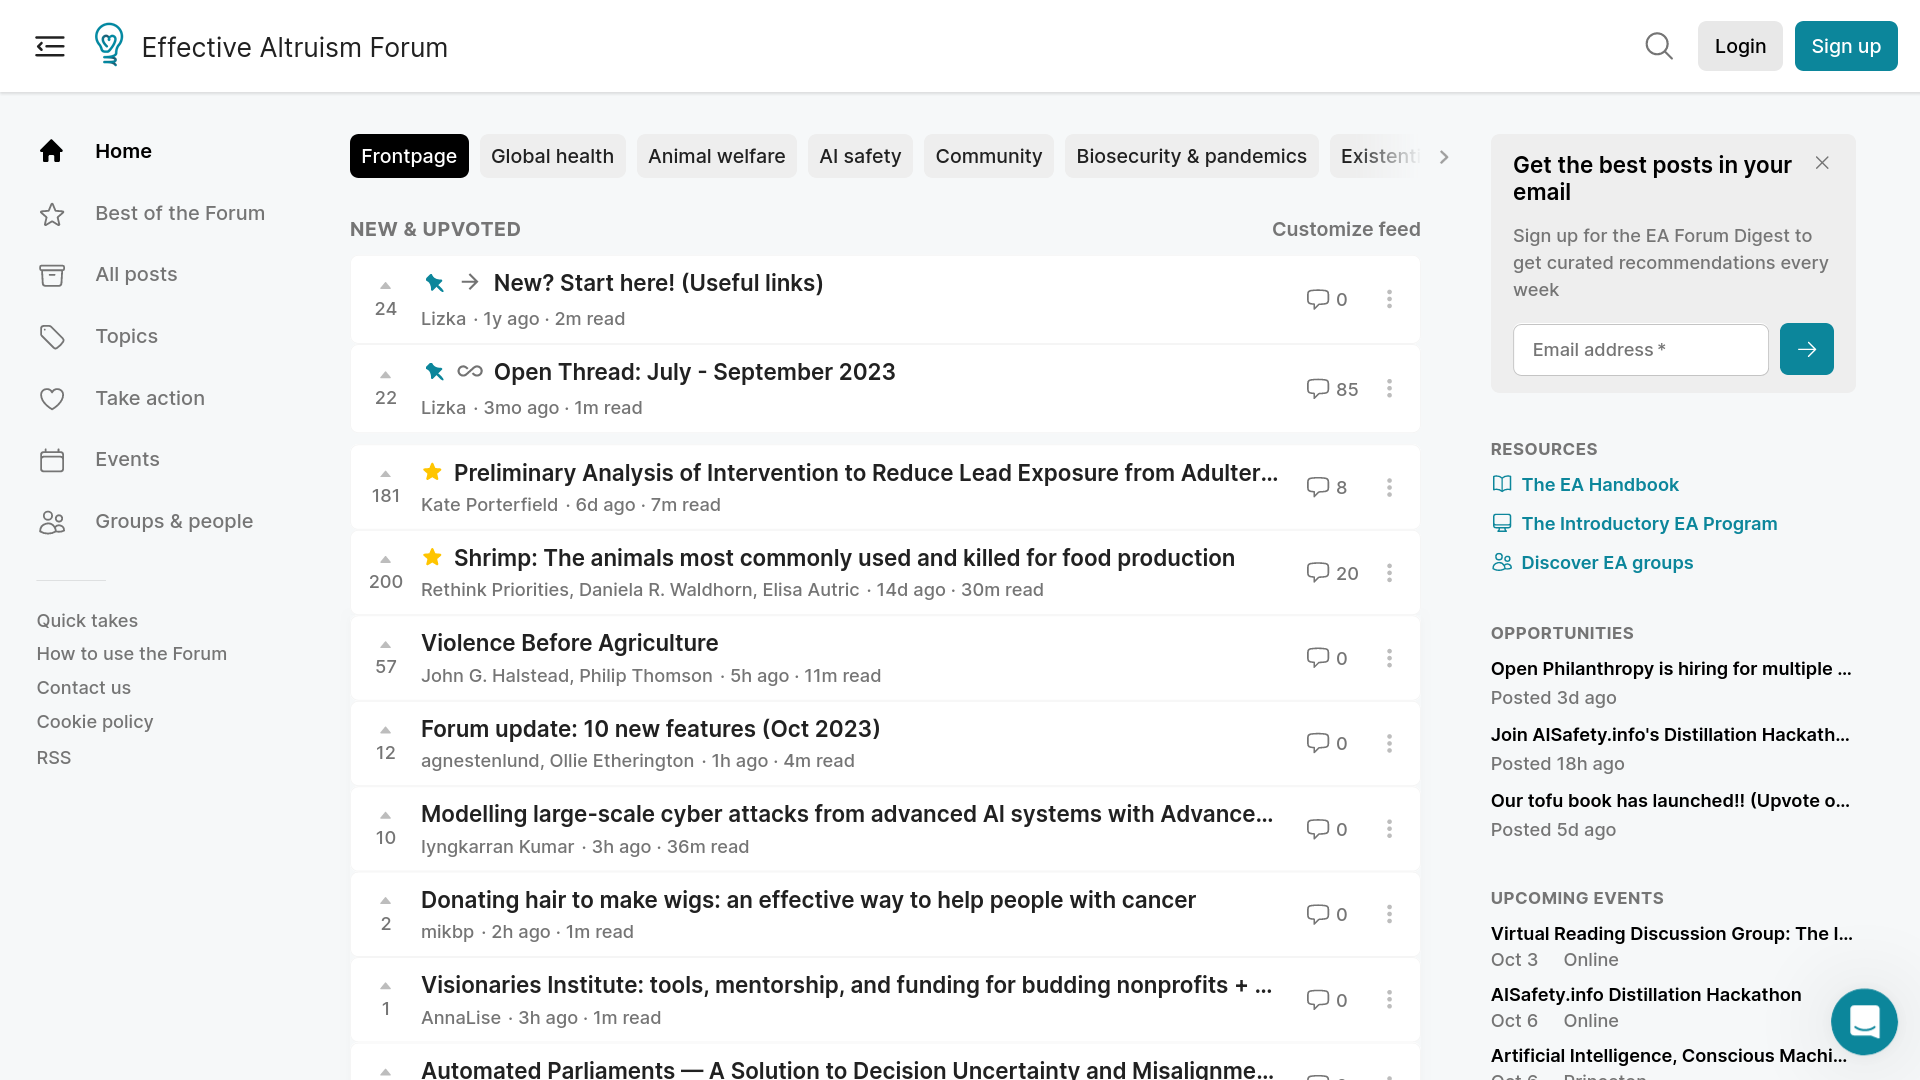The height and width of the screenshot is (1080, 1920).
Task: Open three-dot menu for Shrimp post
Action: (1389, 573)
